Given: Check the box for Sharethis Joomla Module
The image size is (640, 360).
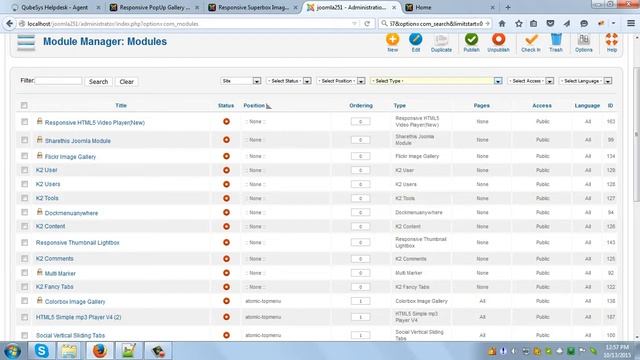Looking at the screenshot, I should pos(24,140).
